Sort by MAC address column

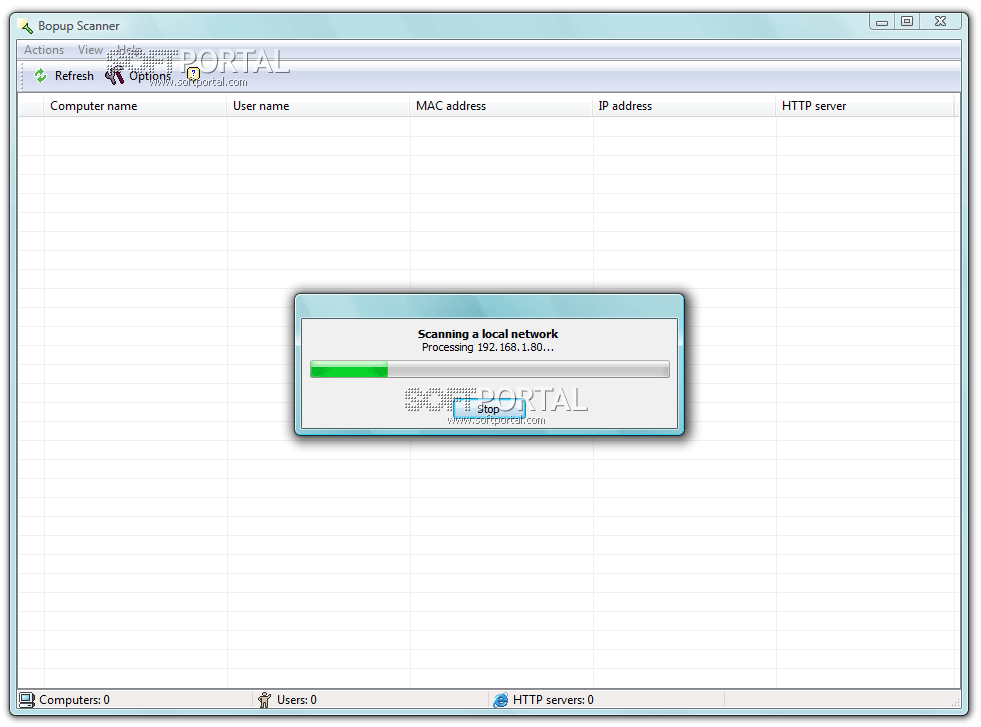coord(501,106)
